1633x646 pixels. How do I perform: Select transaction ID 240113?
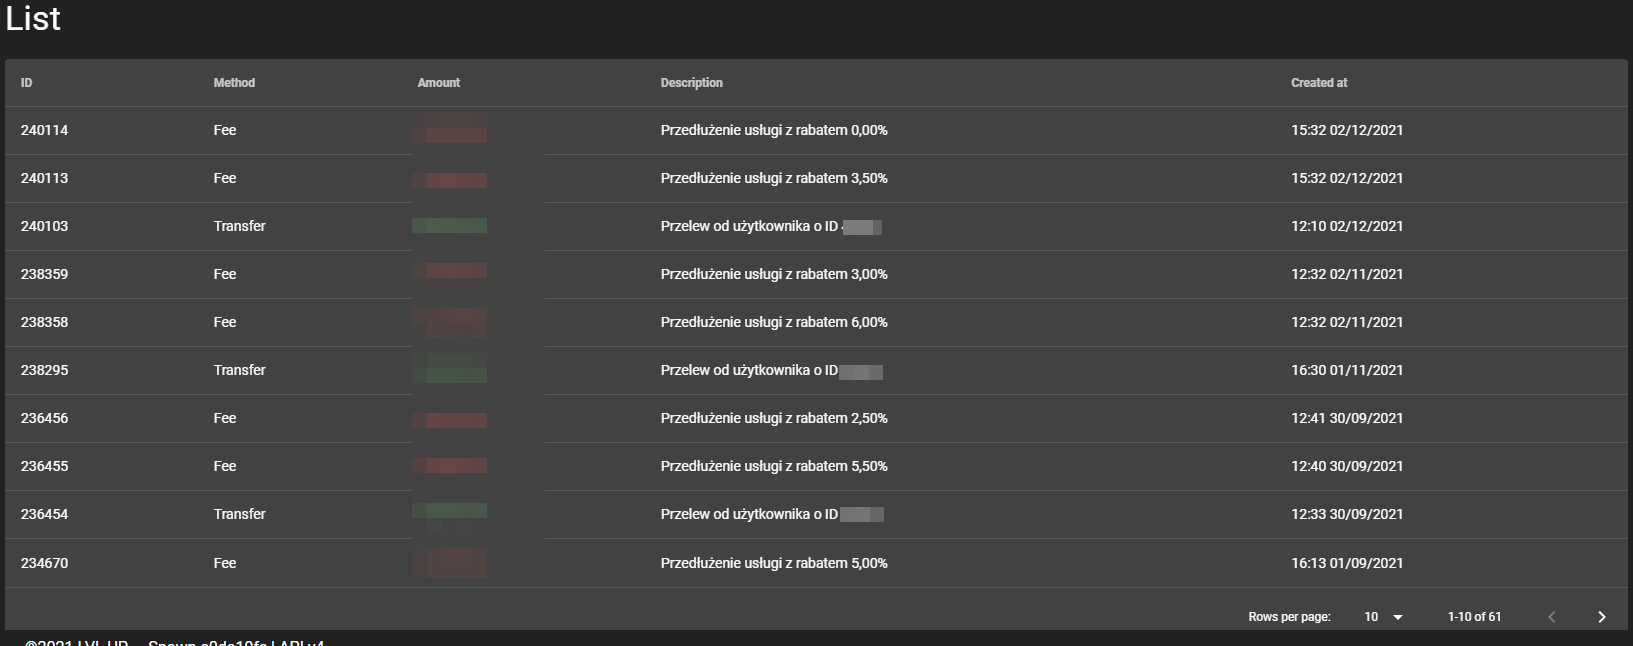pos(45,178)
